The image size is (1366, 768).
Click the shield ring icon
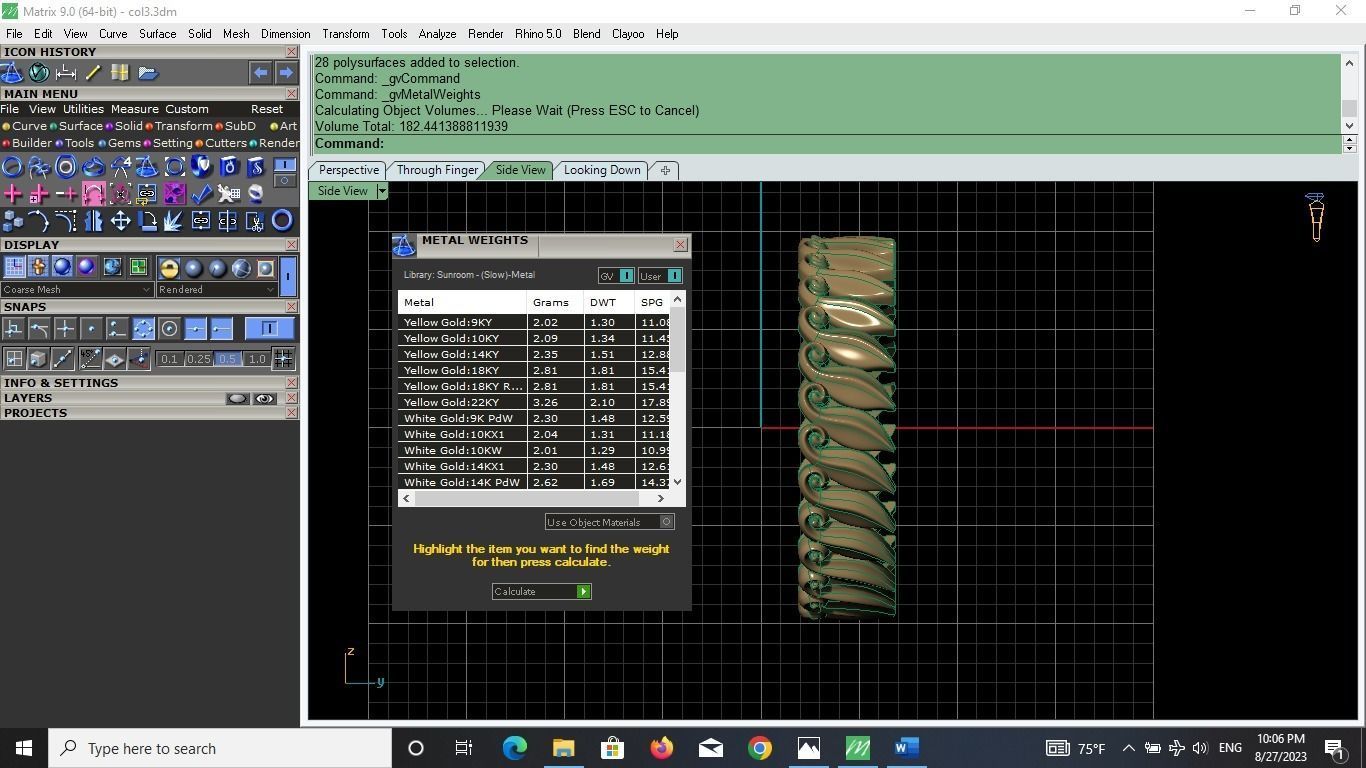201,166
